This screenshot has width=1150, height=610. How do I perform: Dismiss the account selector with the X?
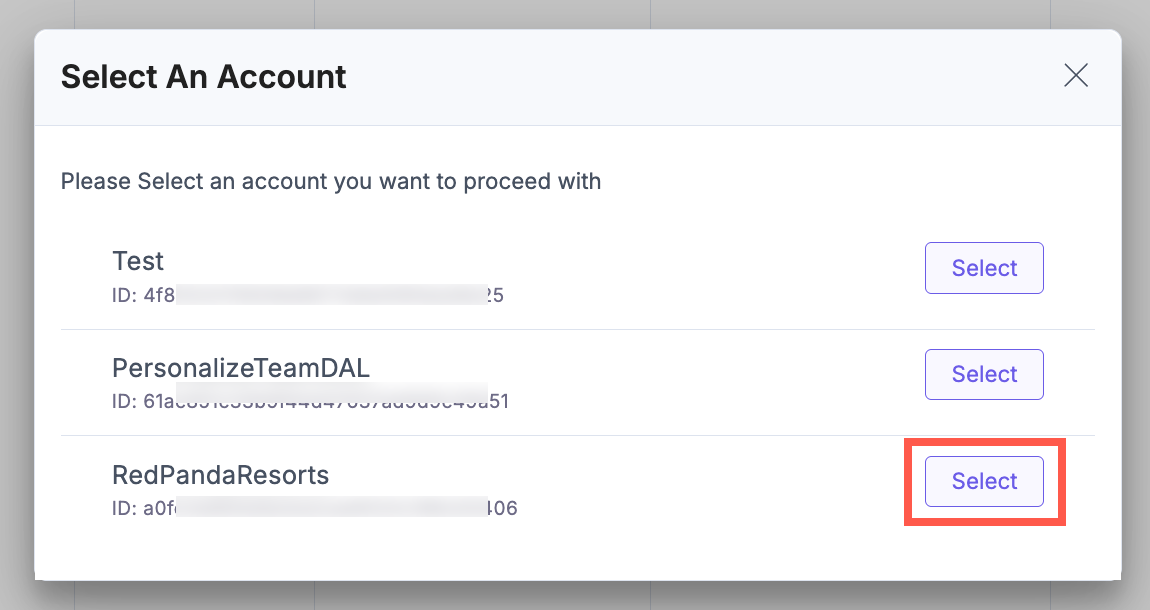[x=1076, y=75]
